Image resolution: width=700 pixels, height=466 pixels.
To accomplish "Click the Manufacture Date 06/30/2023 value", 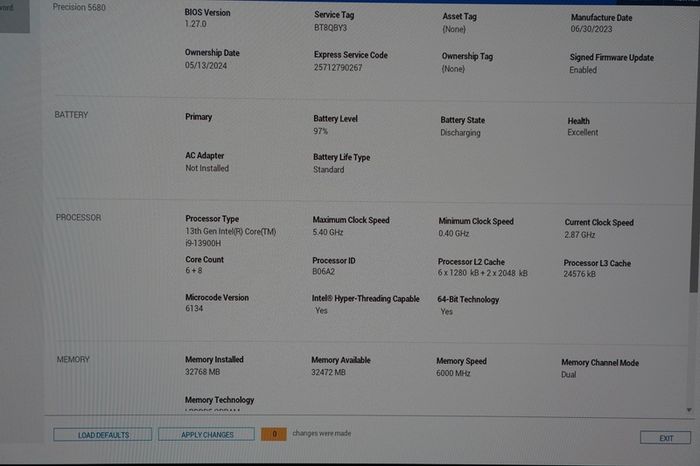I will (592, 29).
